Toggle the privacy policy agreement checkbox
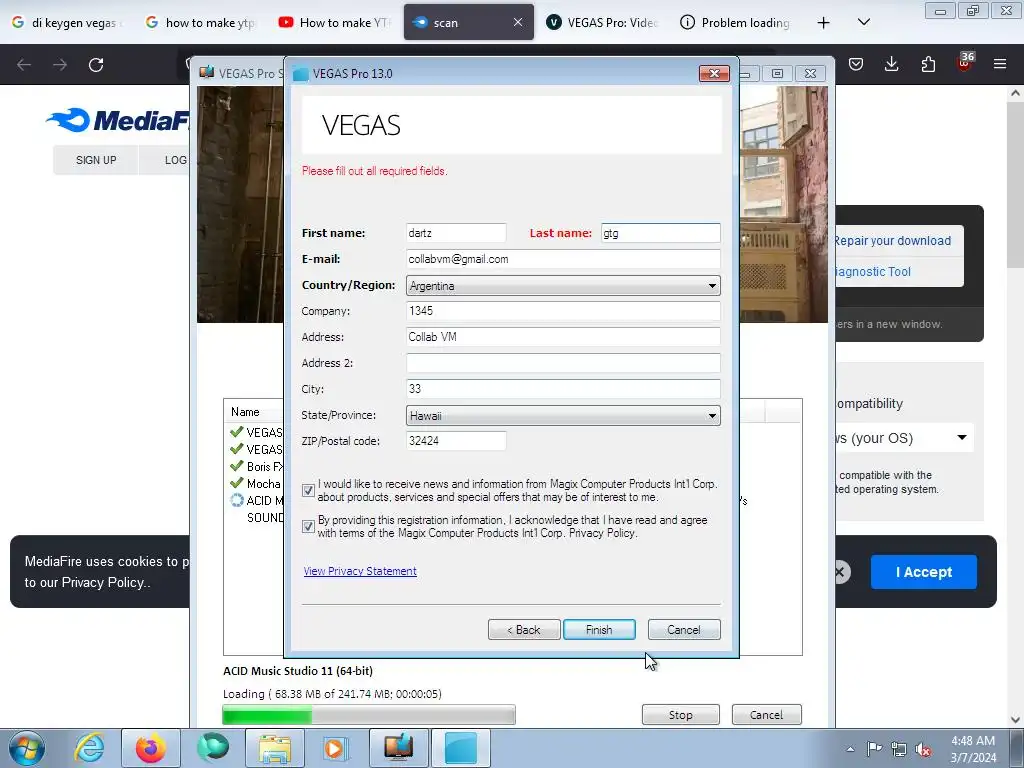The width and height of the screenshot is (1024, 768). point(308,526)
